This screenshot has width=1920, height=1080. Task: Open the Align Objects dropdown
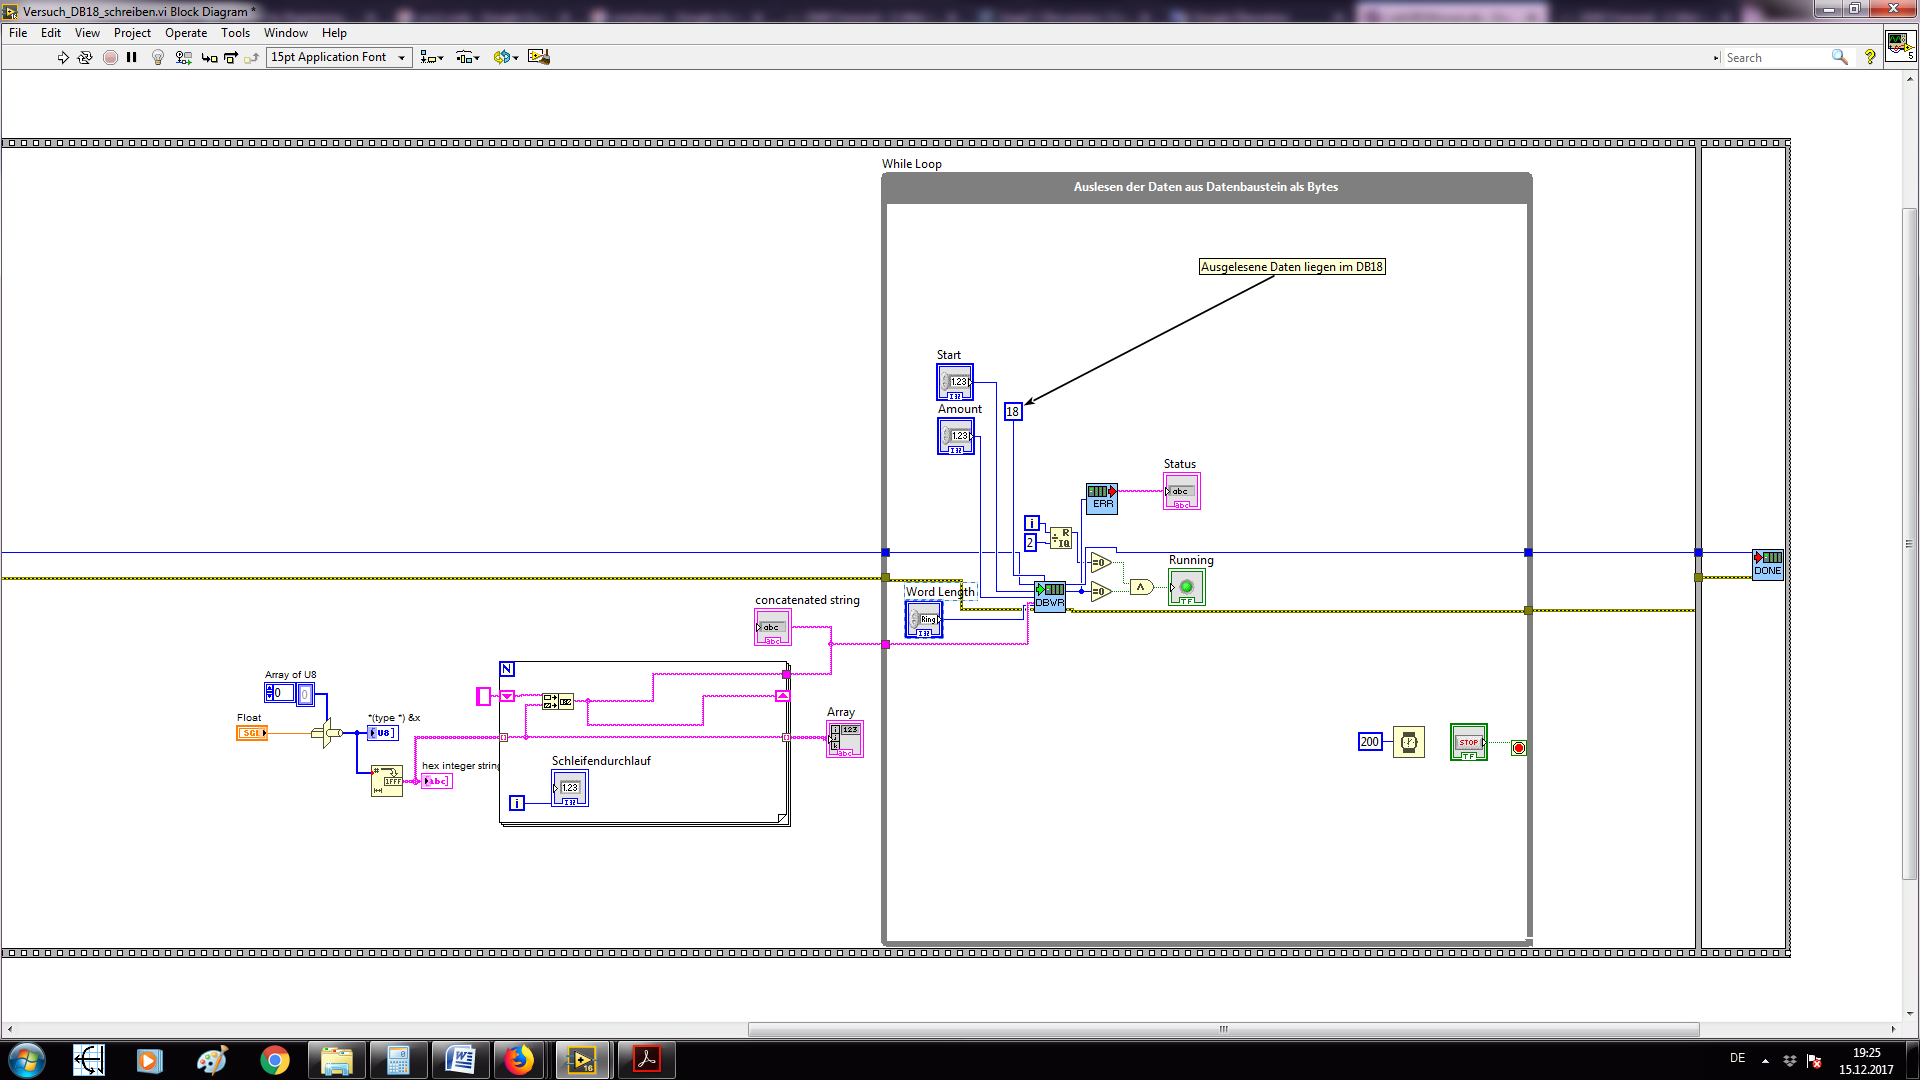pyautogui.click(x=432, y=58)
